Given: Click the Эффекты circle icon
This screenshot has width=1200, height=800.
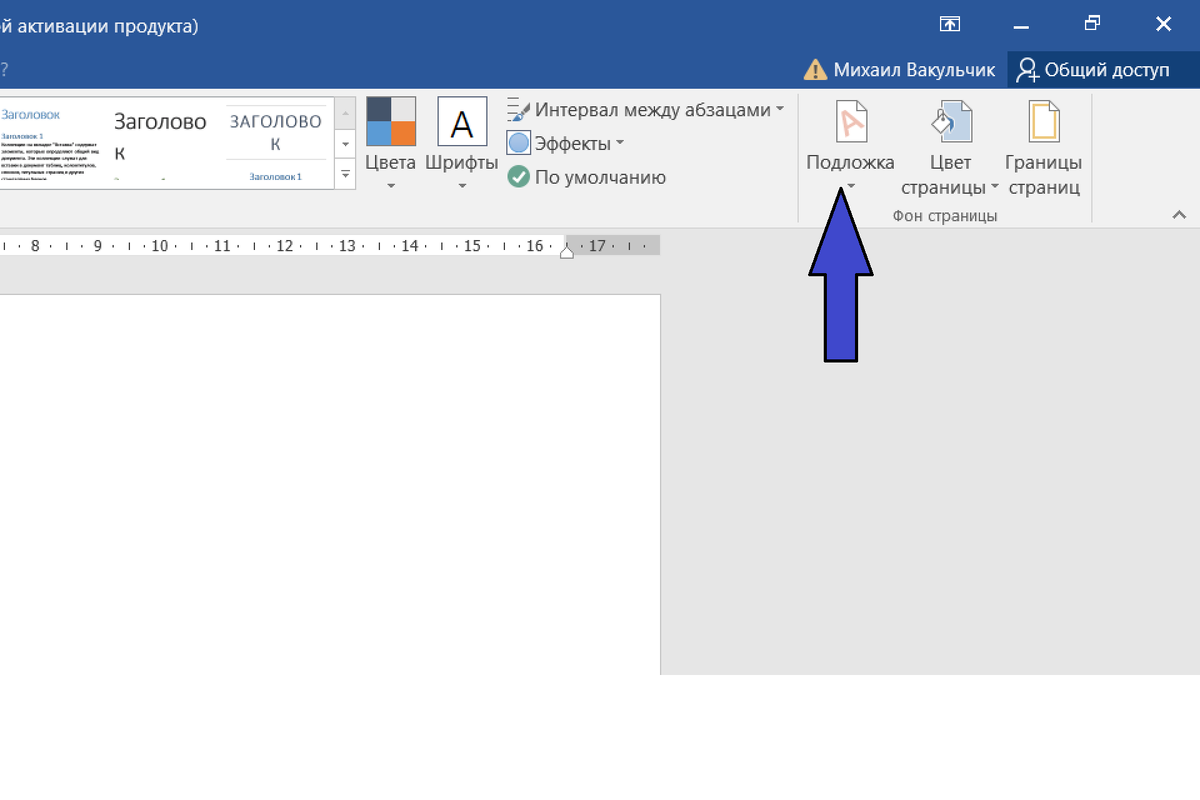Looking at the screenshot, I should pyautogui.click(x=518, y=143).
